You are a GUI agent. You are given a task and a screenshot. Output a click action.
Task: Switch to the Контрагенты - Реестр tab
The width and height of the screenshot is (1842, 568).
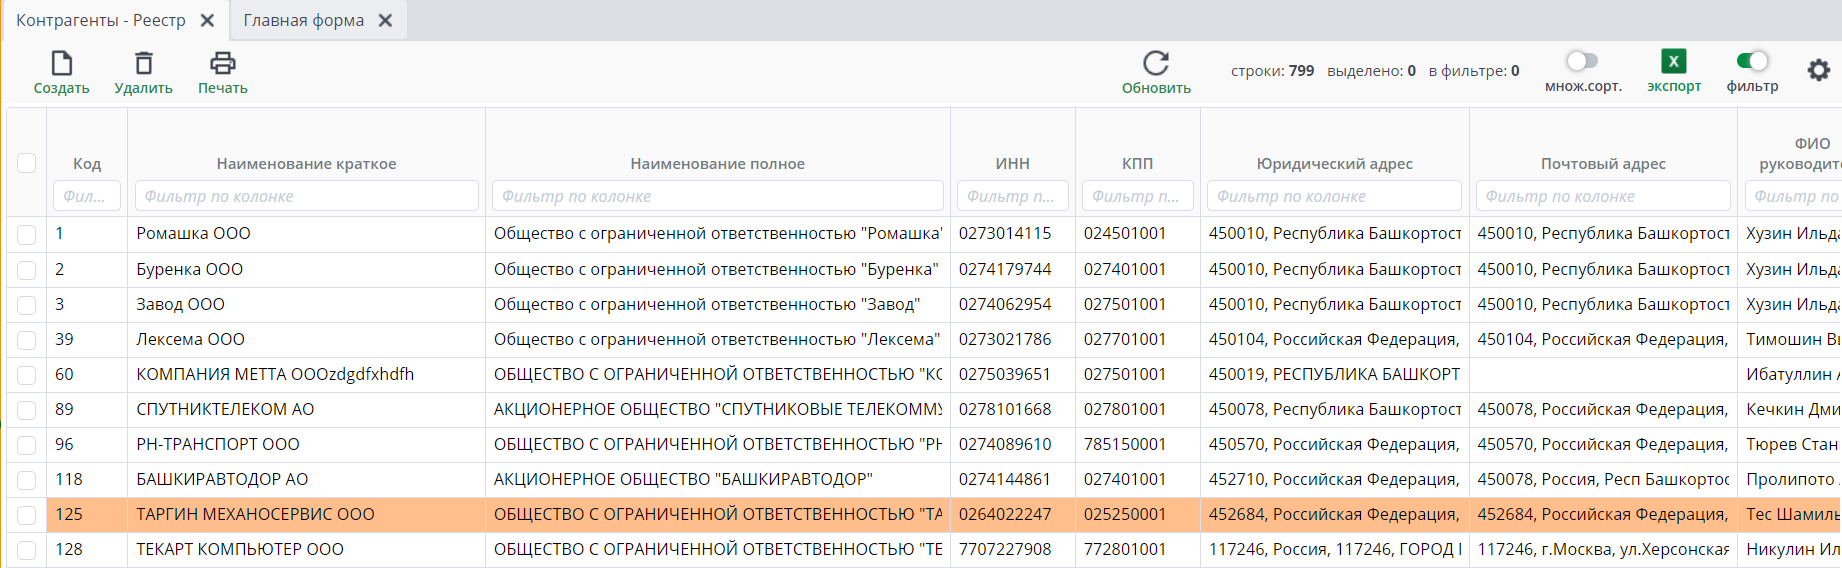point(101,20)
